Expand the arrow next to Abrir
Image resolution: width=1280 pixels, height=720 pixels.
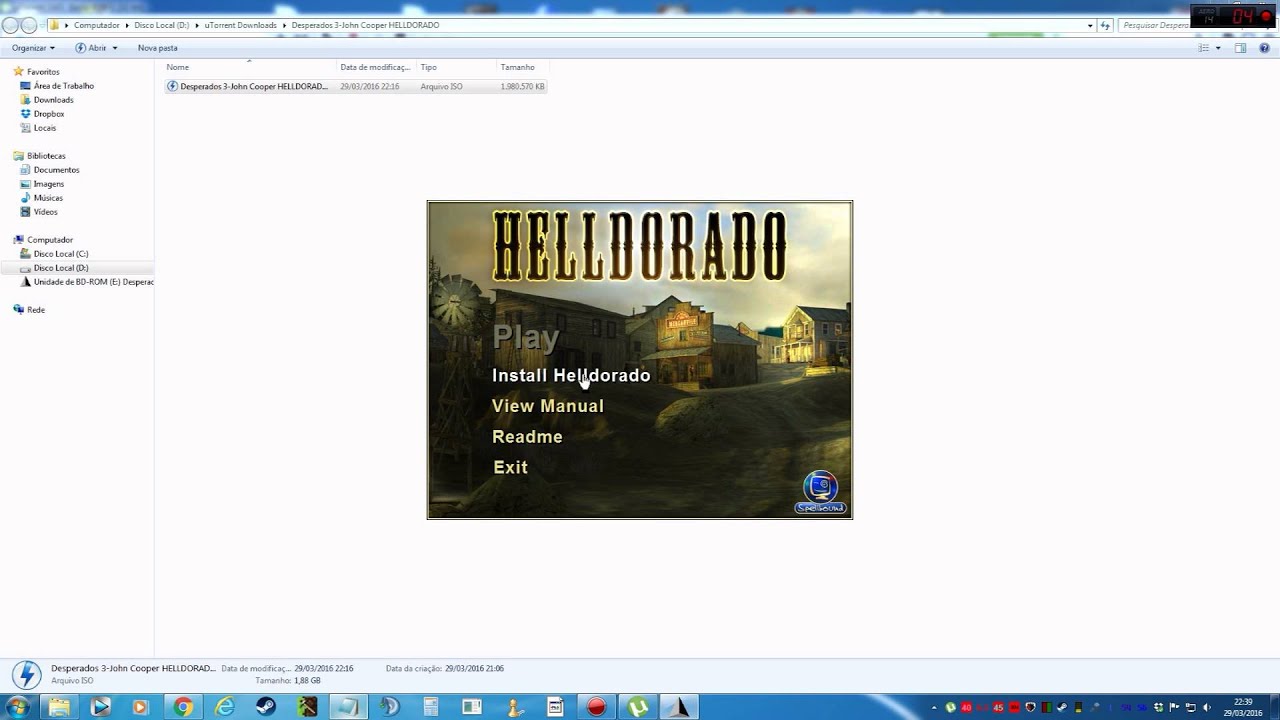(115, 48)
